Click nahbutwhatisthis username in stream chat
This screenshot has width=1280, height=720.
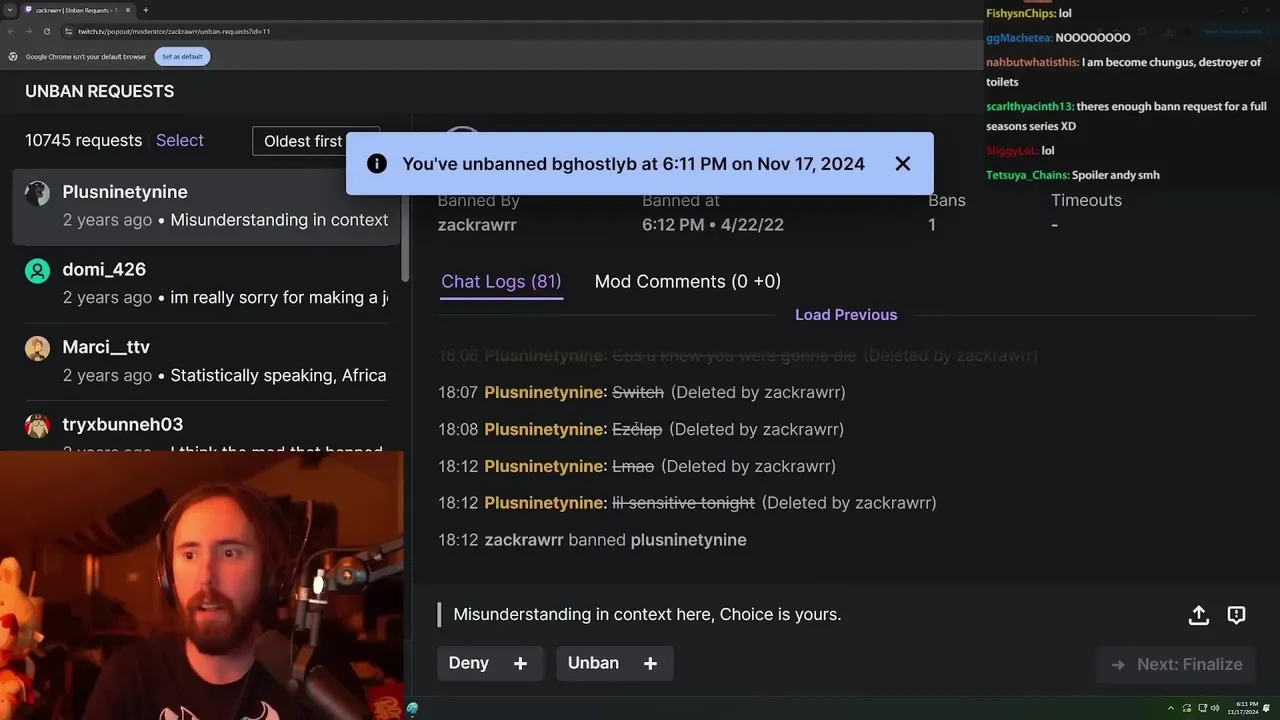(1031, 62)
